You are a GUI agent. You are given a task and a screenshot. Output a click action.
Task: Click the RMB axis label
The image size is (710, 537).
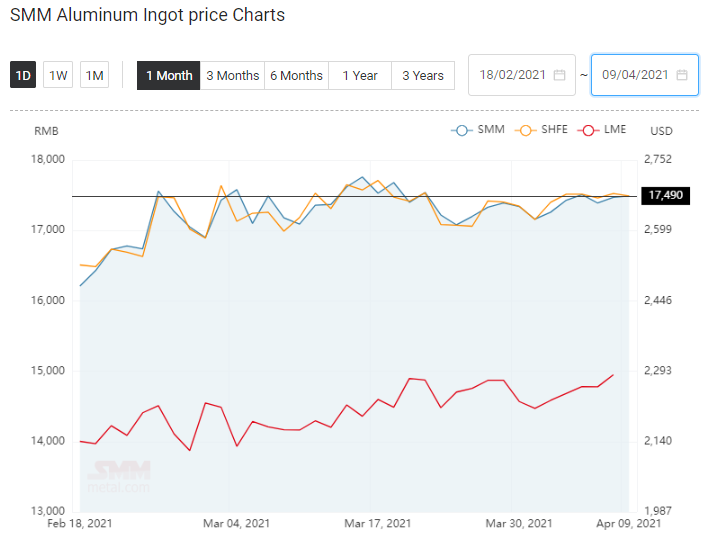(46, 131)
